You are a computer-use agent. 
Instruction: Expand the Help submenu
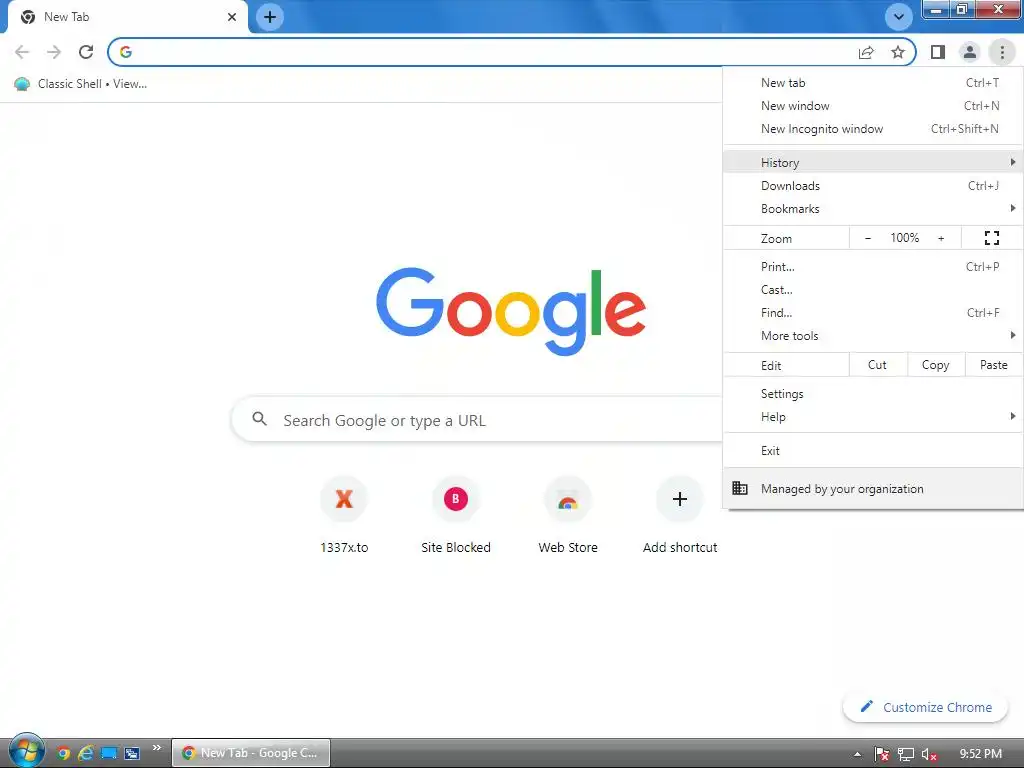873,417
